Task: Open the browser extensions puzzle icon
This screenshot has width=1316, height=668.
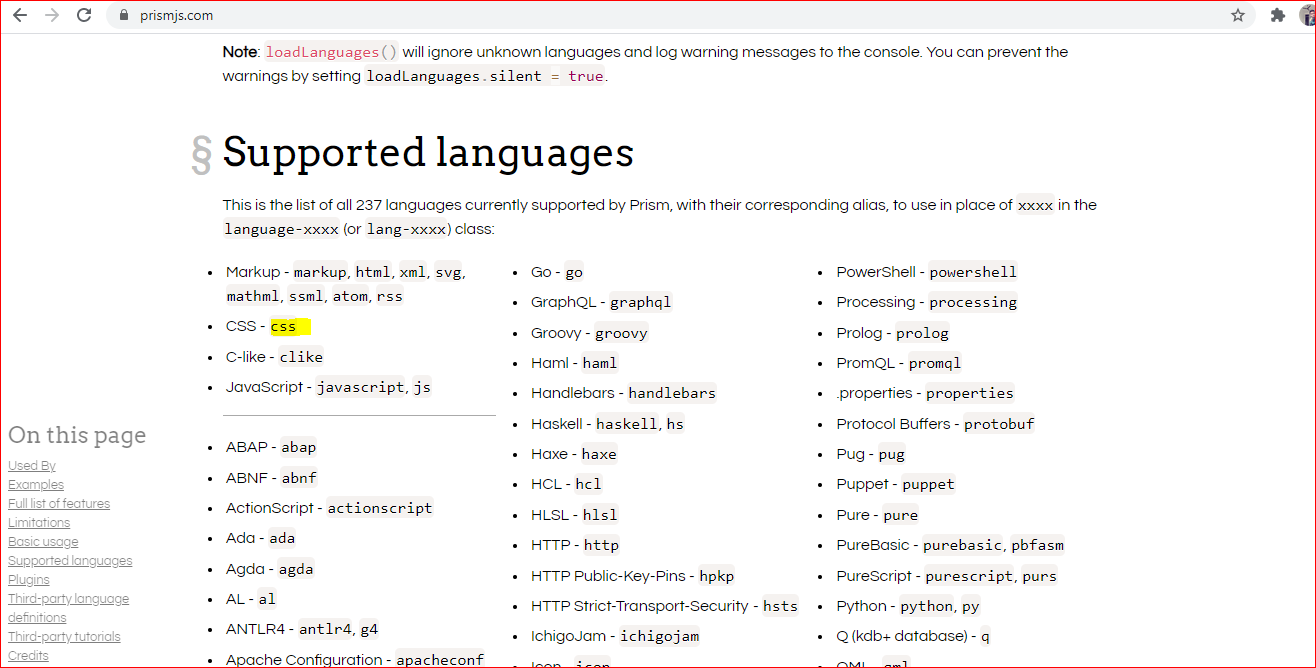Action: coord(1277,15)
